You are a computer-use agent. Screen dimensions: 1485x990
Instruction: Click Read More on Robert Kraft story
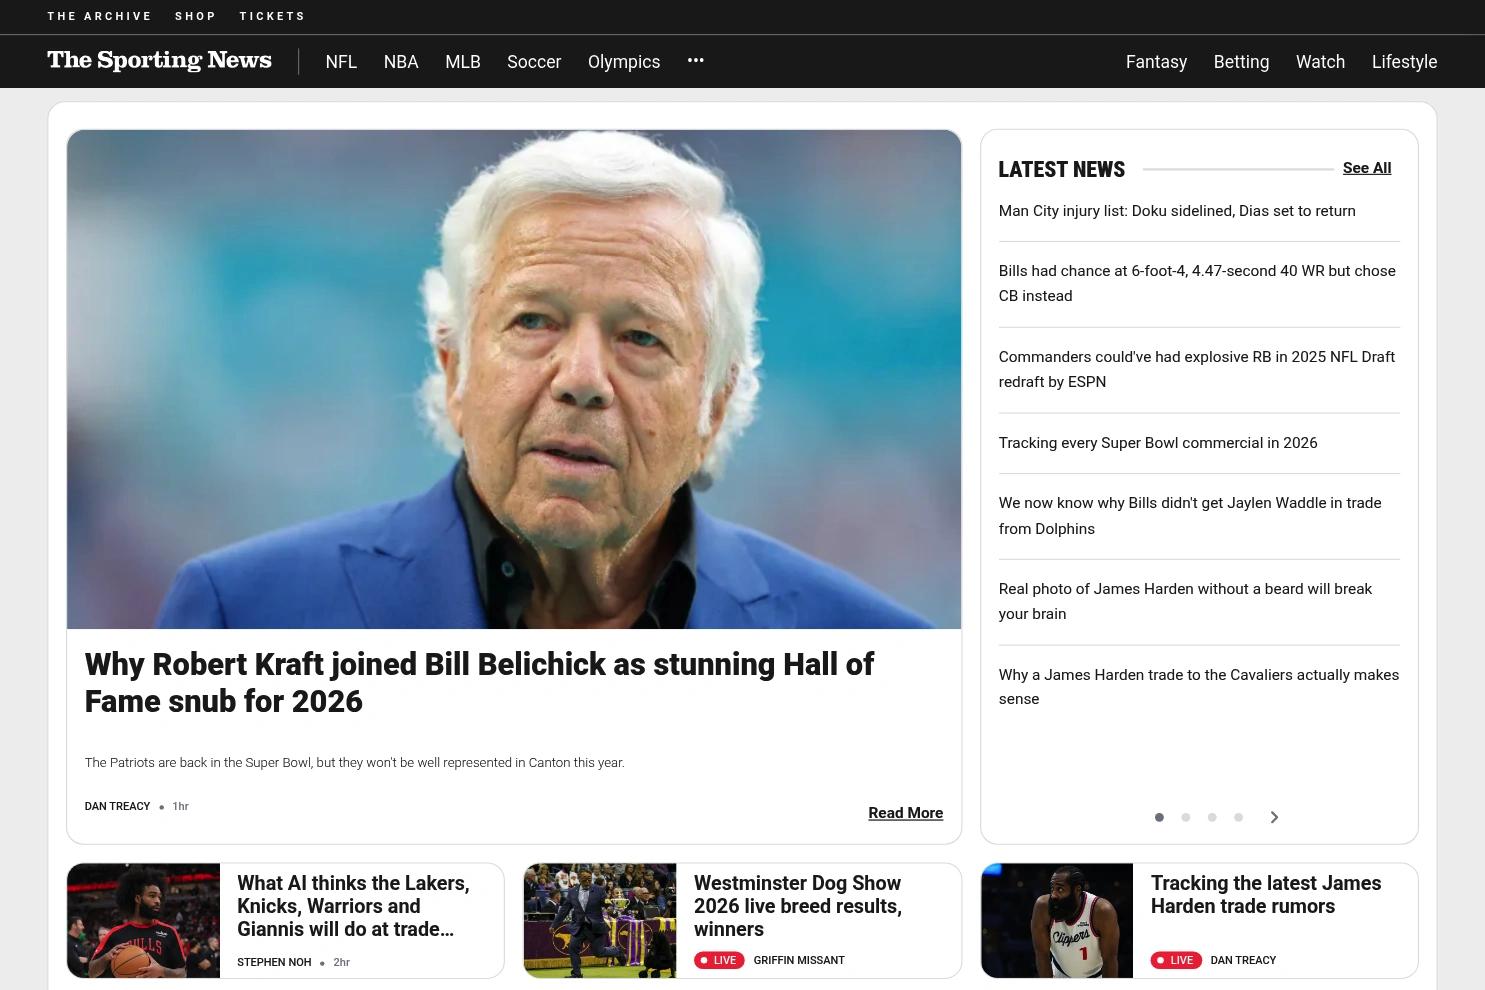(905, 813)
